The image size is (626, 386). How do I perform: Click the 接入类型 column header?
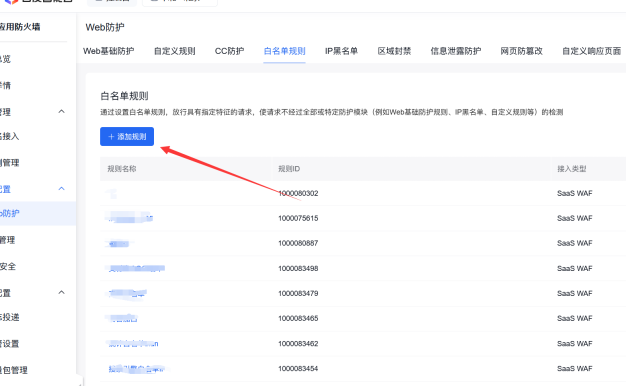tap(572, 169)
